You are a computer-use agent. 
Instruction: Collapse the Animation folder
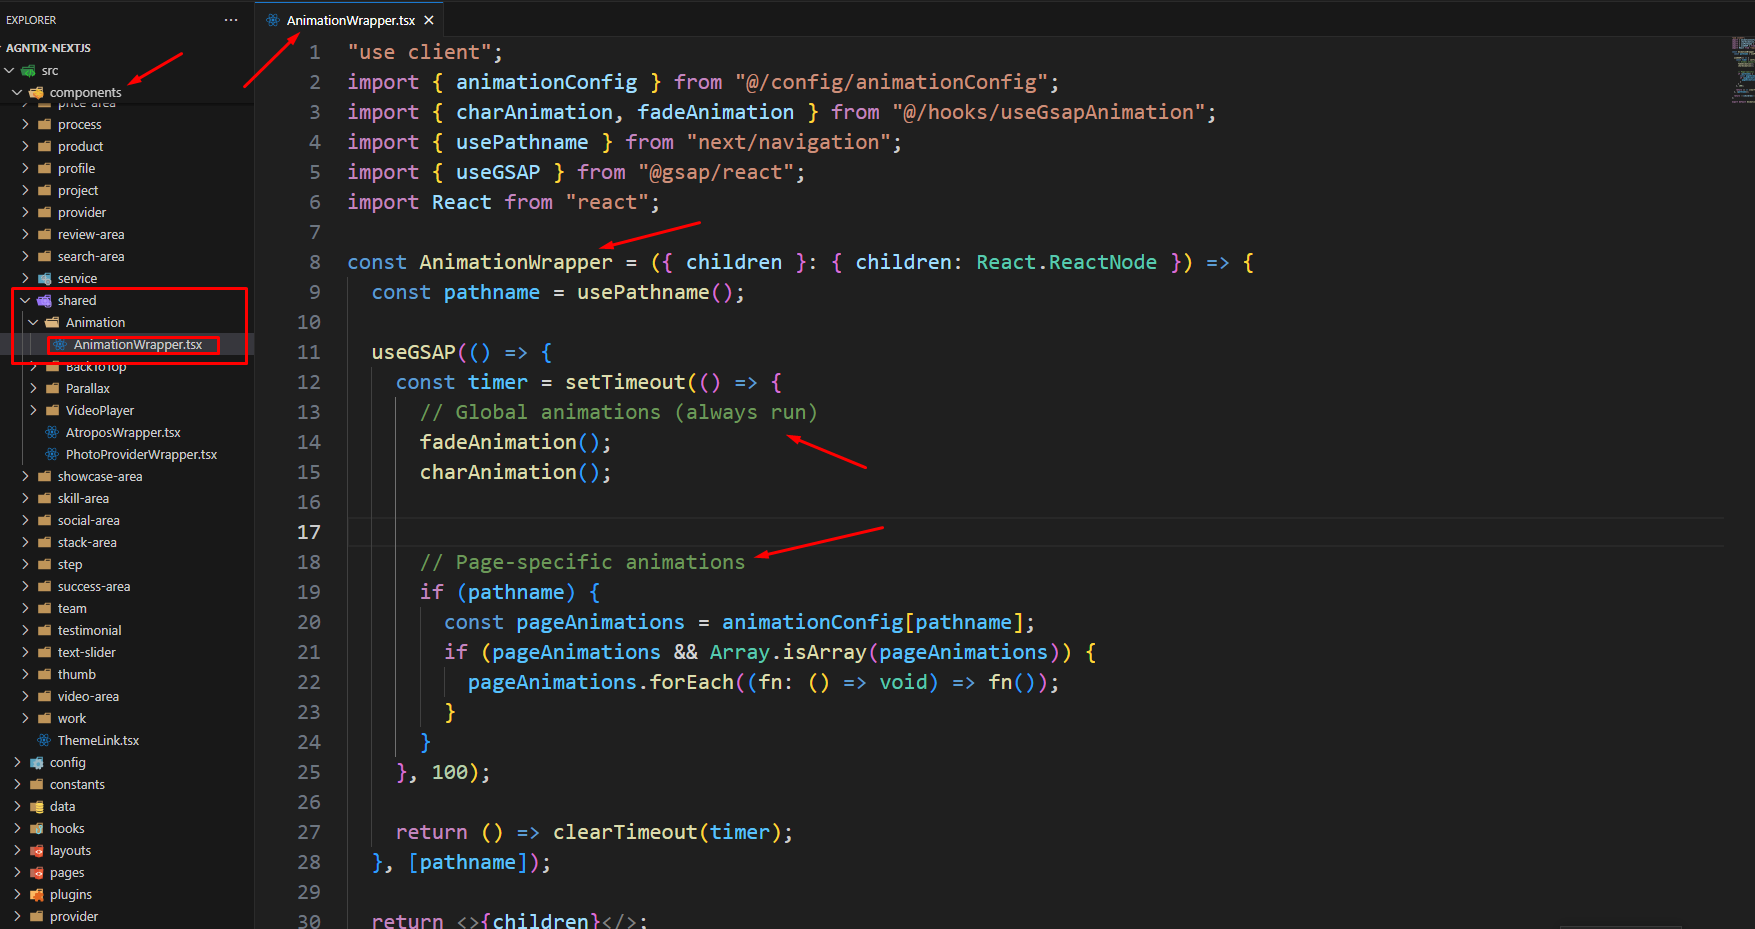click(x=33, y=323)
